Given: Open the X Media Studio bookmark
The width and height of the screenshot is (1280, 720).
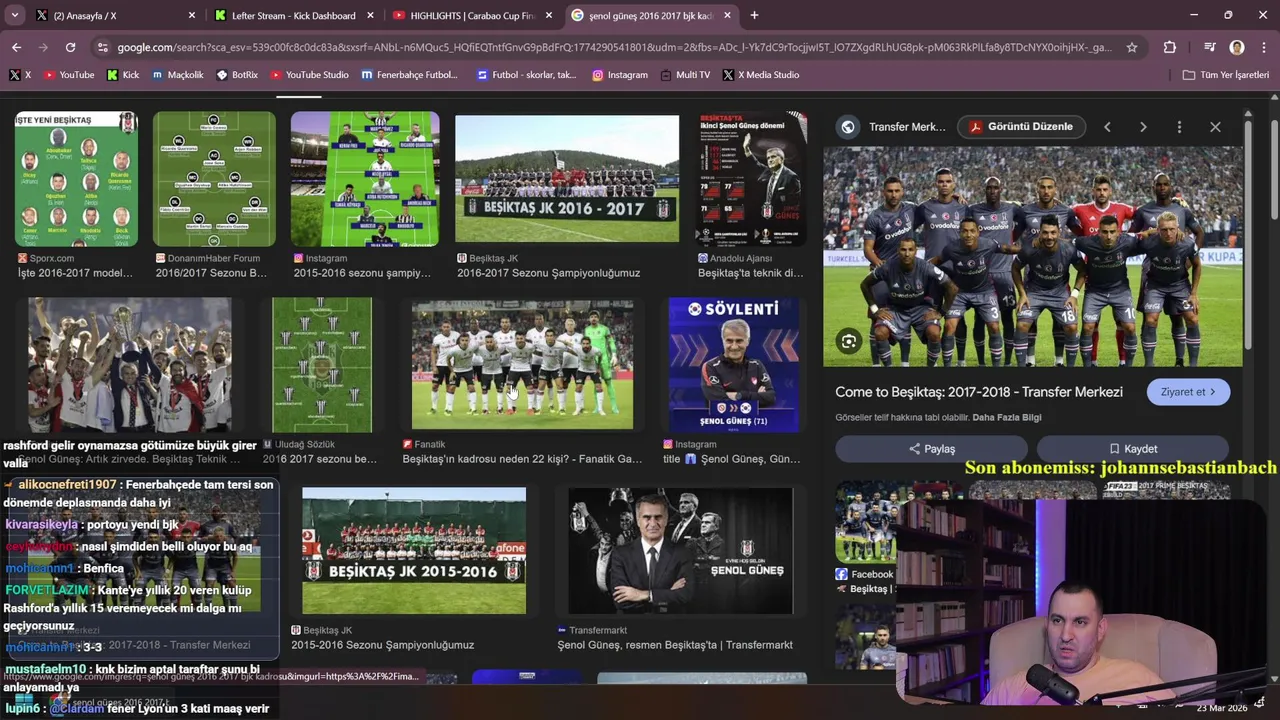Looking at the screenshot, I should [x=761, y=75].
